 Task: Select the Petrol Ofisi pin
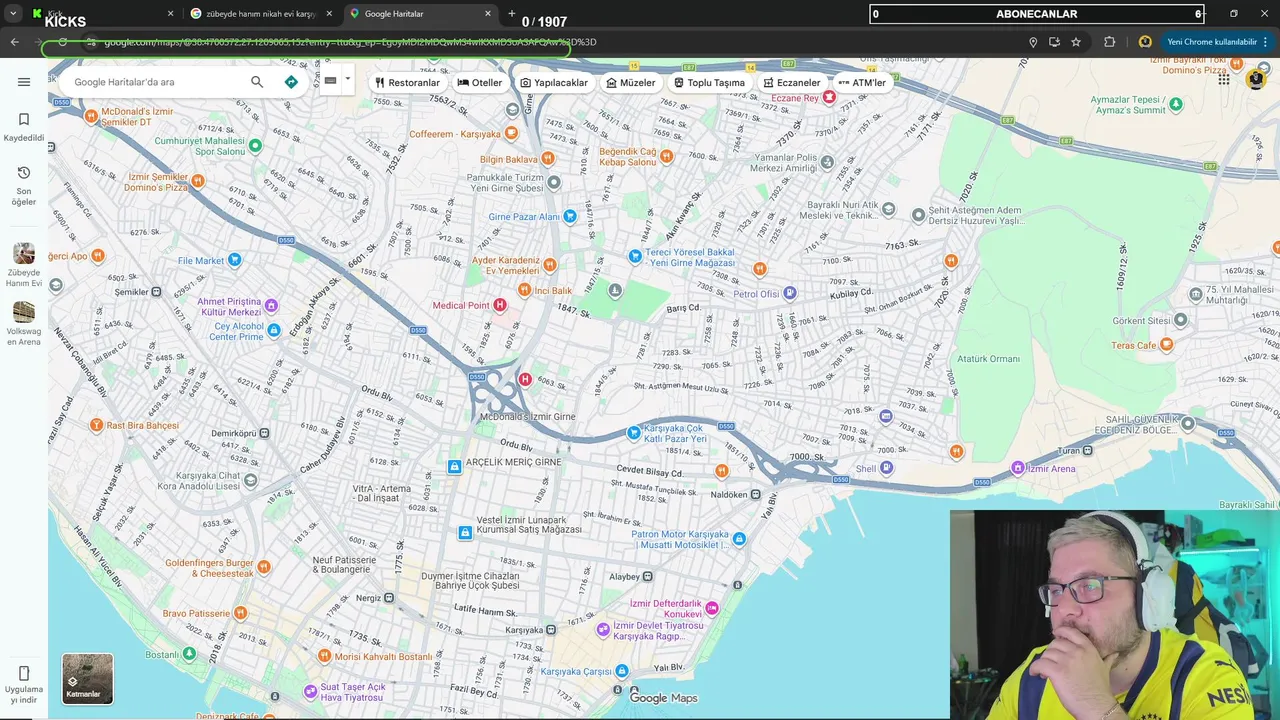[790, 293]
